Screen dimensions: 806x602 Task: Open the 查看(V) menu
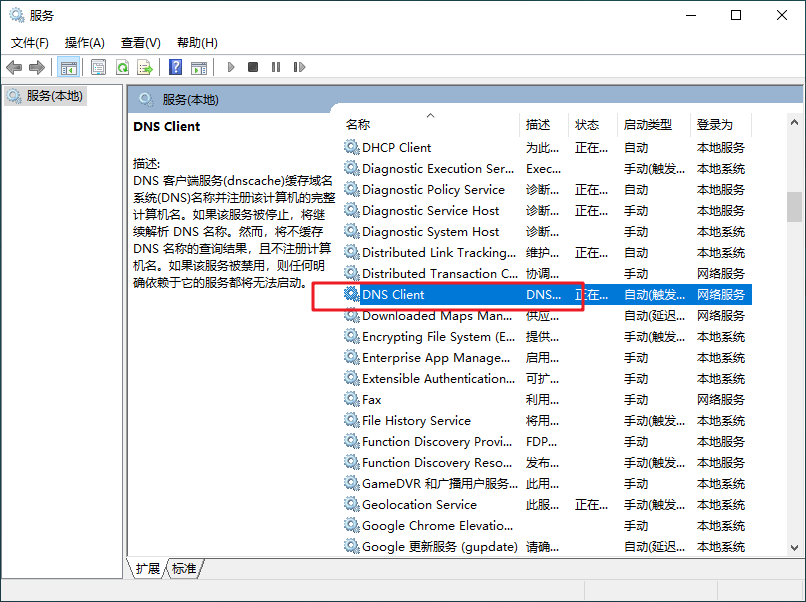140,43
